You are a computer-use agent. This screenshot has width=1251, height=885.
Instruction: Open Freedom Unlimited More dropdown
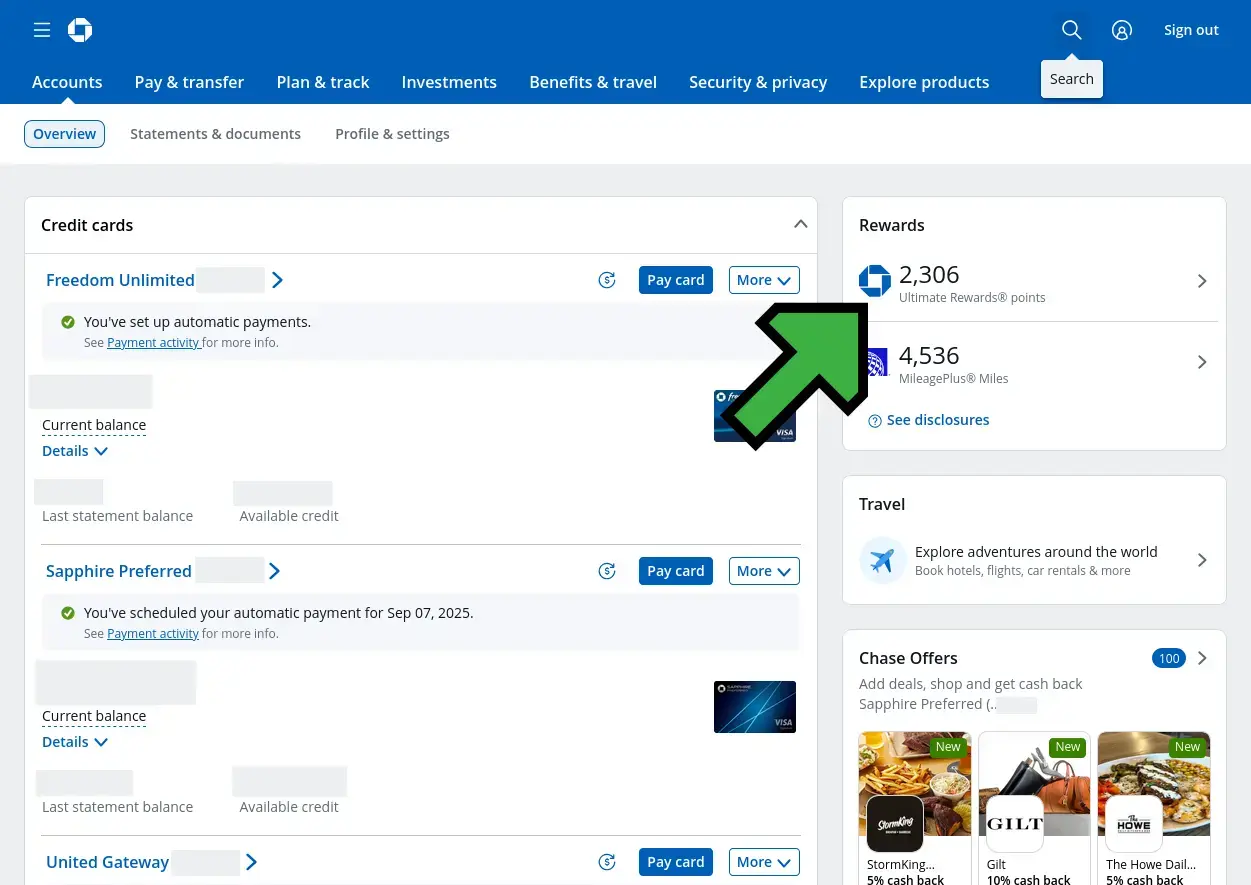pos(764,280)
